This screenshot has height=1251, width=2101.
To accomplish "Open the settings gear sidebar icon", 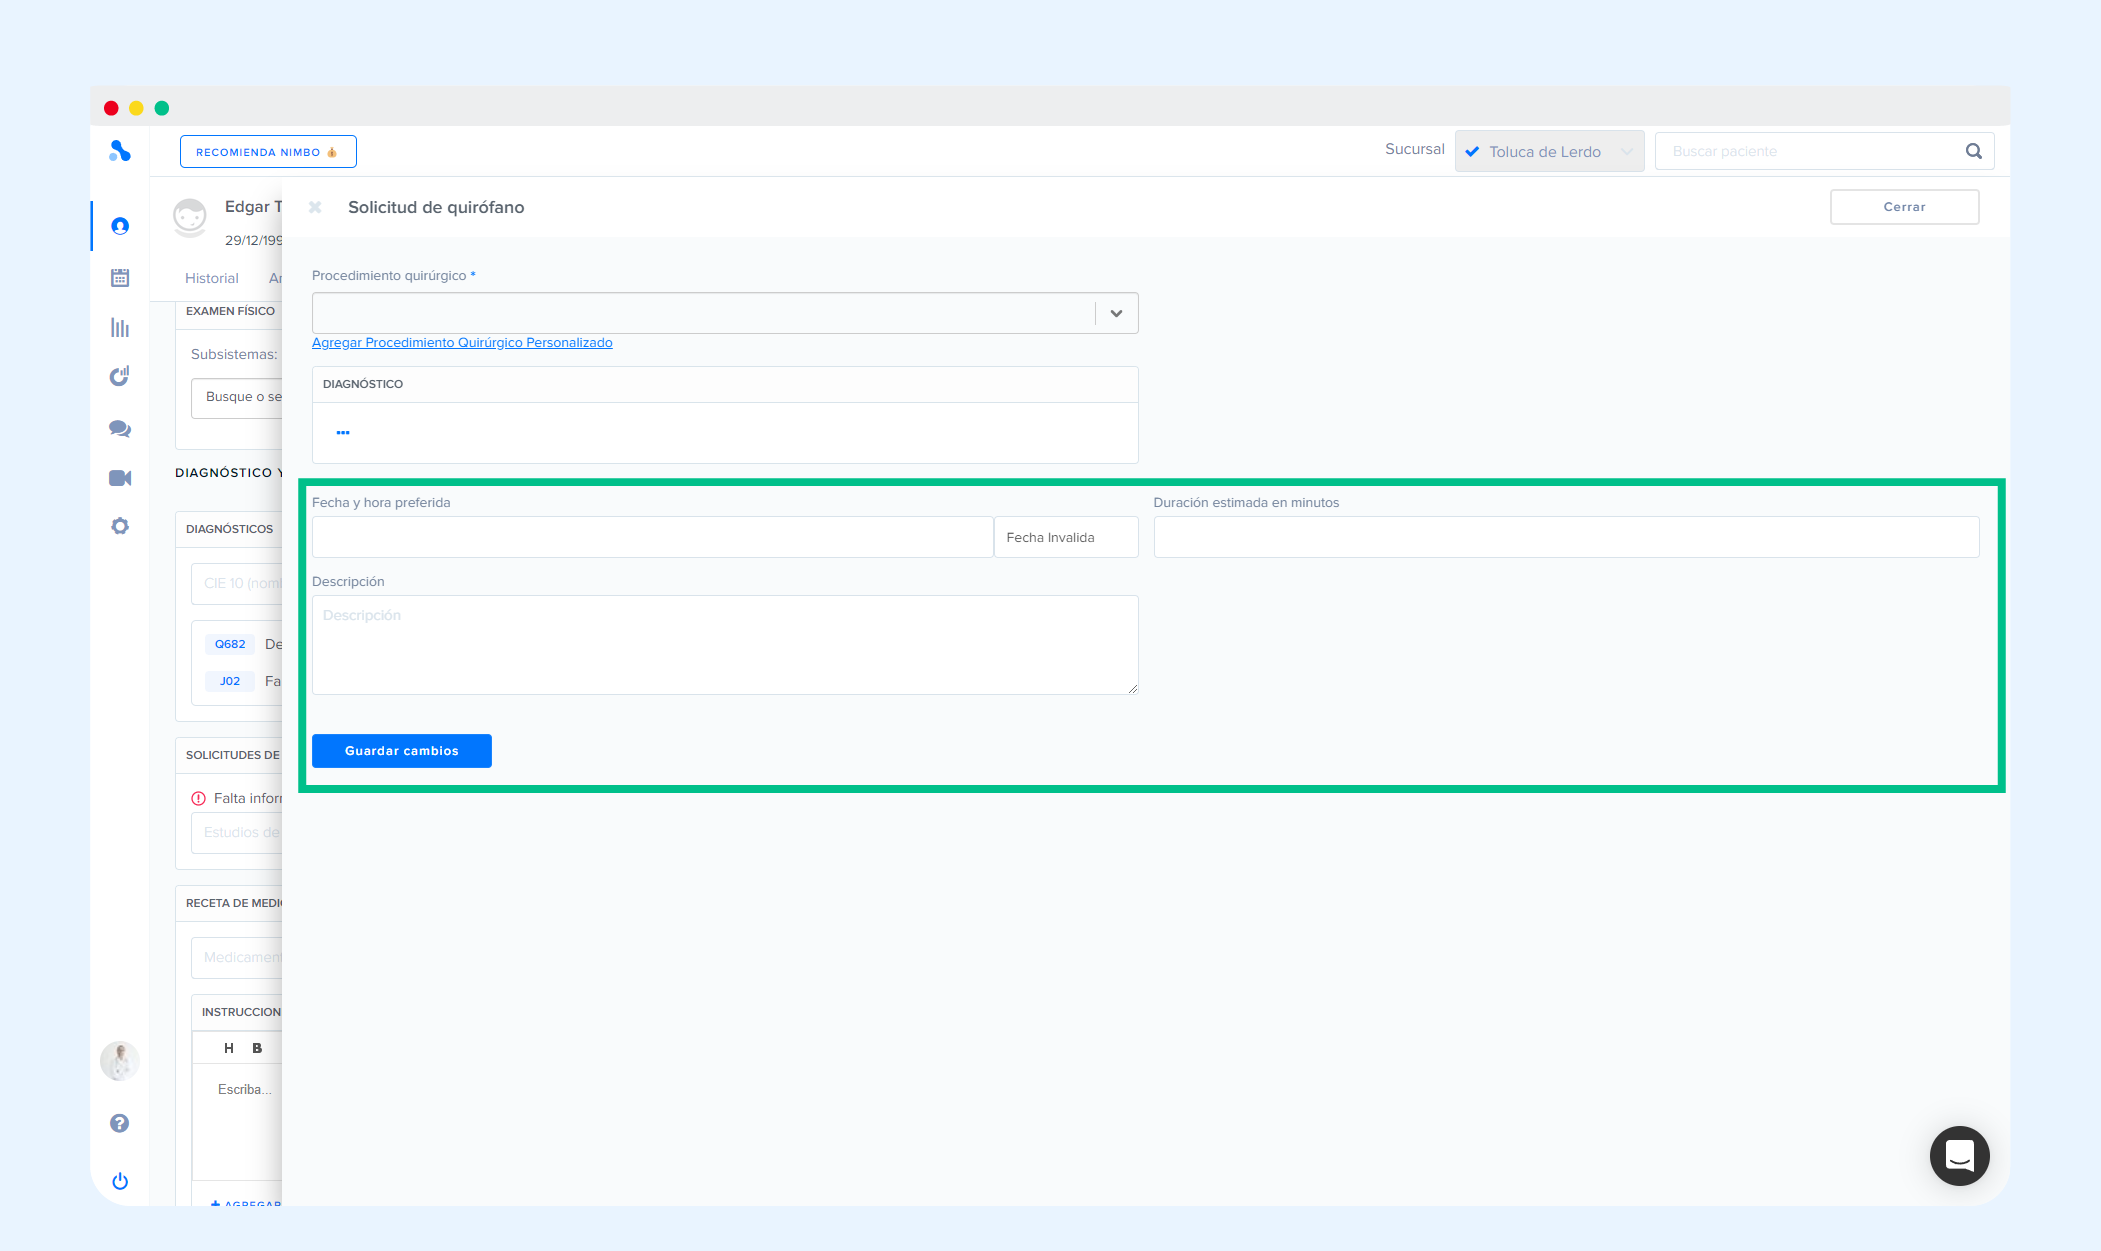I will [x=120, y=526].
